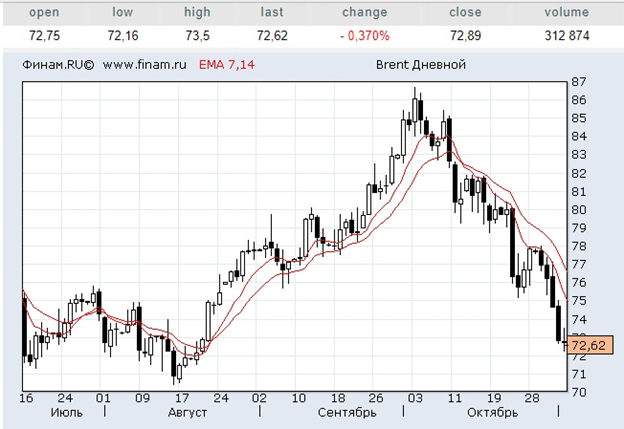Screen dimensions: 624x429
Task: Click the 'high' column header
Action: 197,12
